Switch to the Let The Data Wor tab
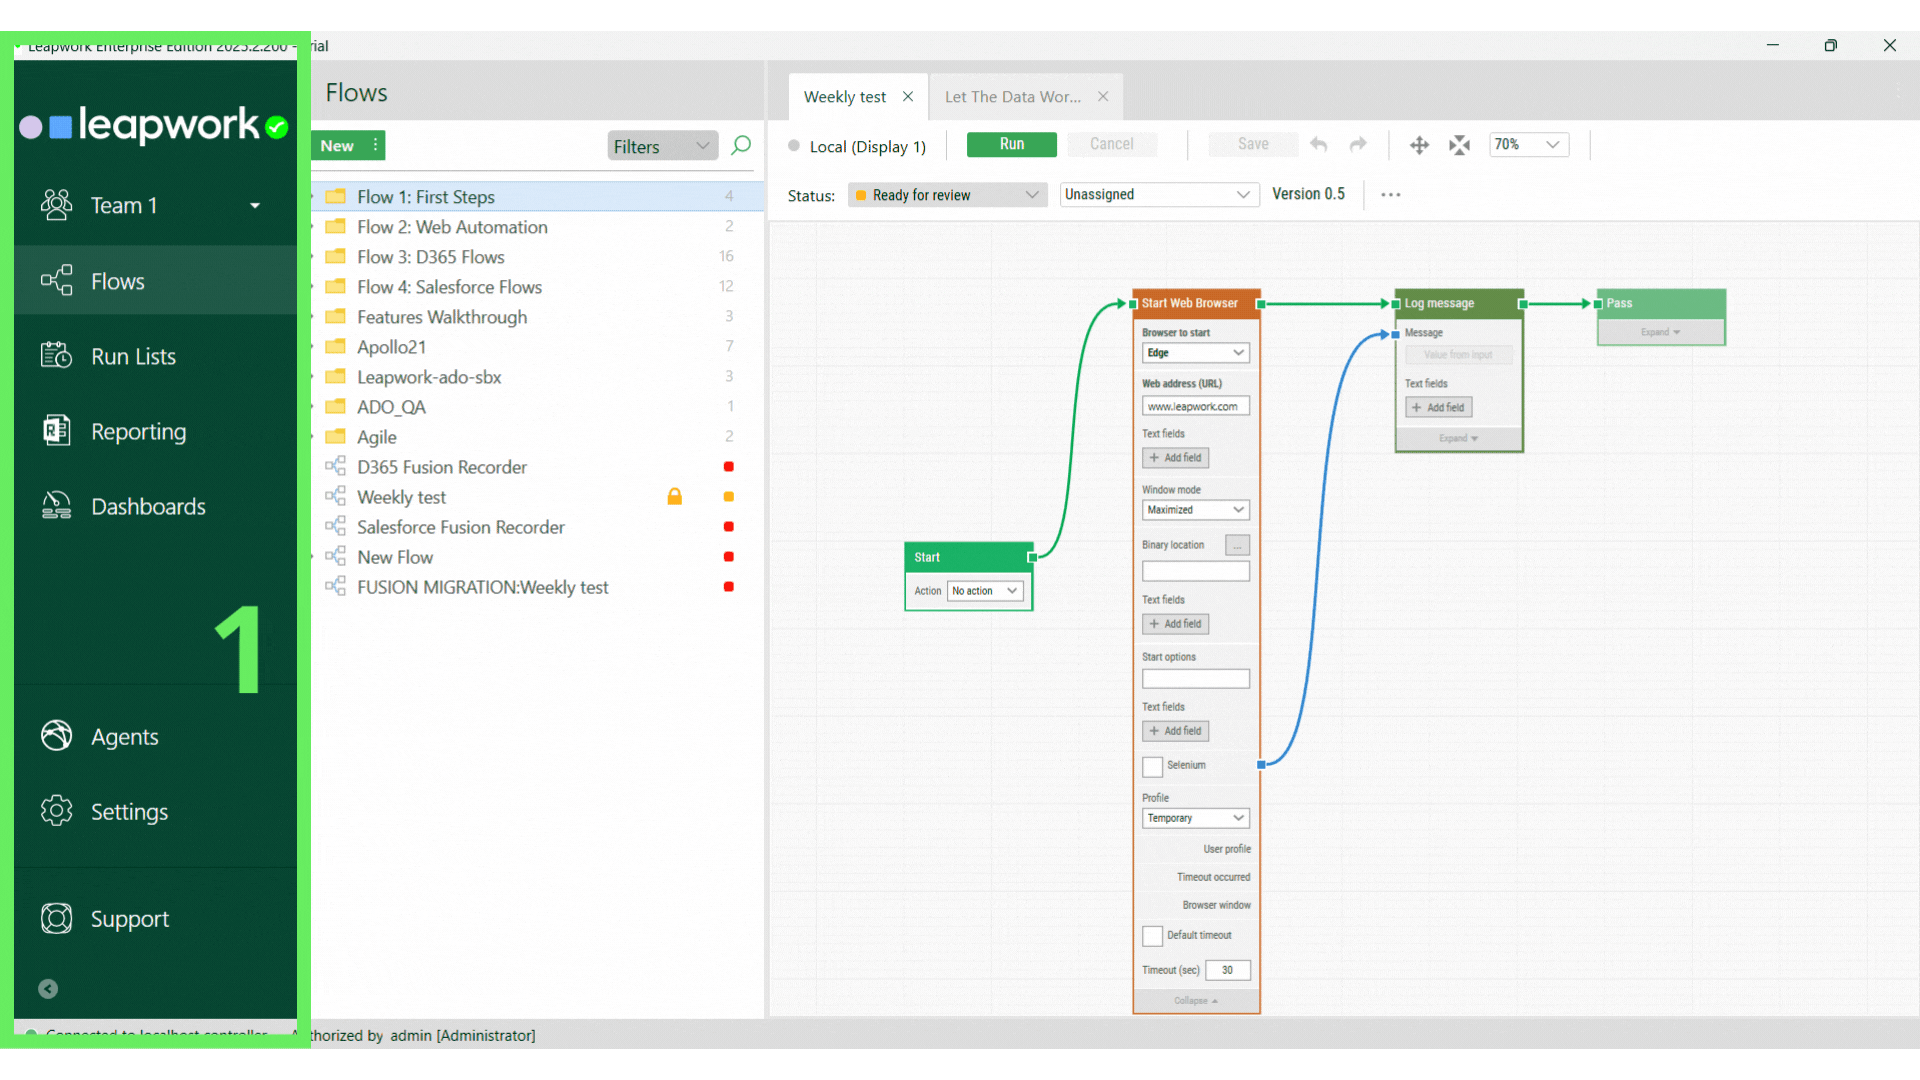The height and width of the screenshot is (1080, 1920). tap(1013, 96)
